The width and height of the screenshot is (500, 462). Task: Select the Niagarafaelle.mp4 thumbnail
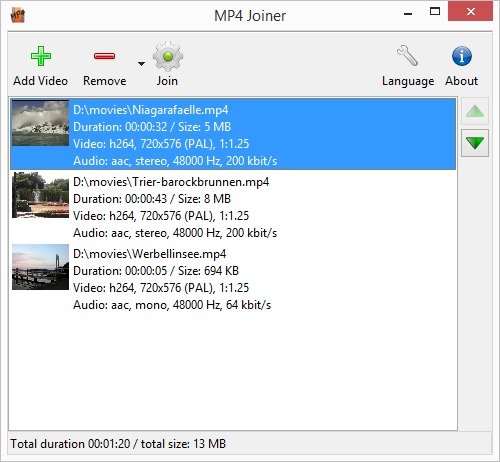click(x=40, y=123)
